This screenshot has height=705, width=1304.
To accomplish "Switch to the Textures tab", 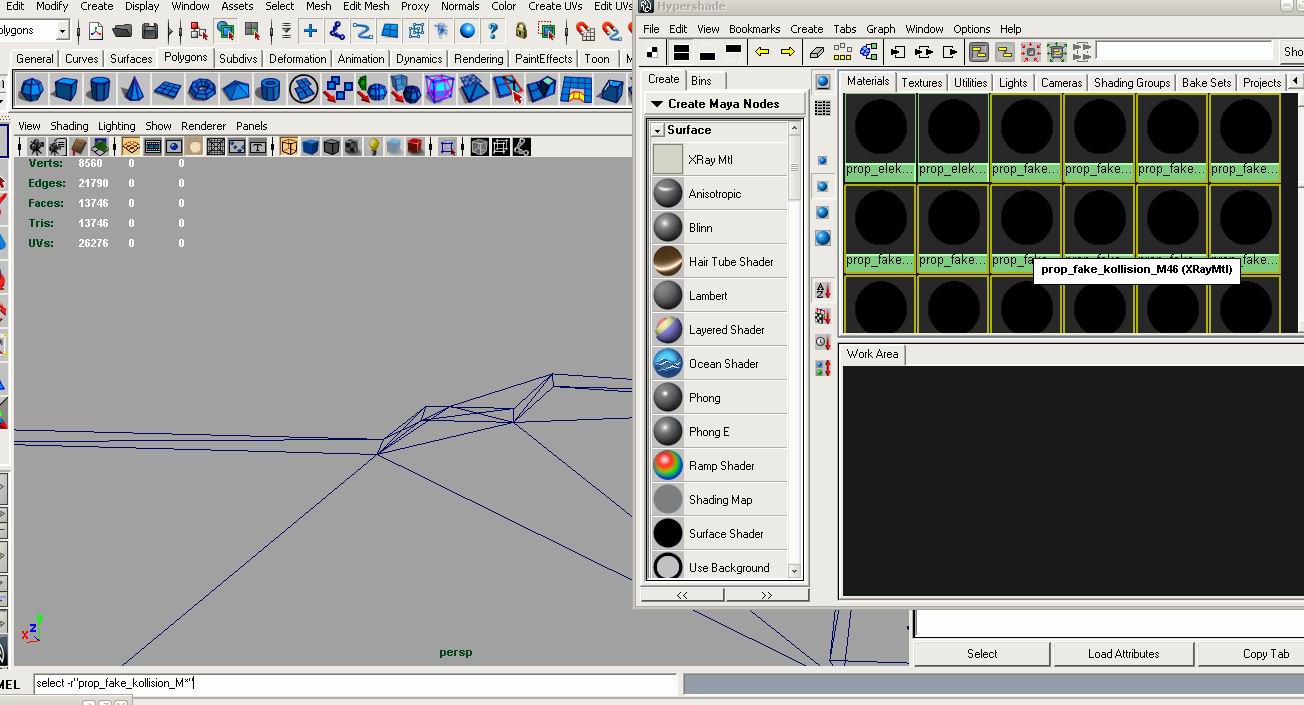I will coord(921,82).
